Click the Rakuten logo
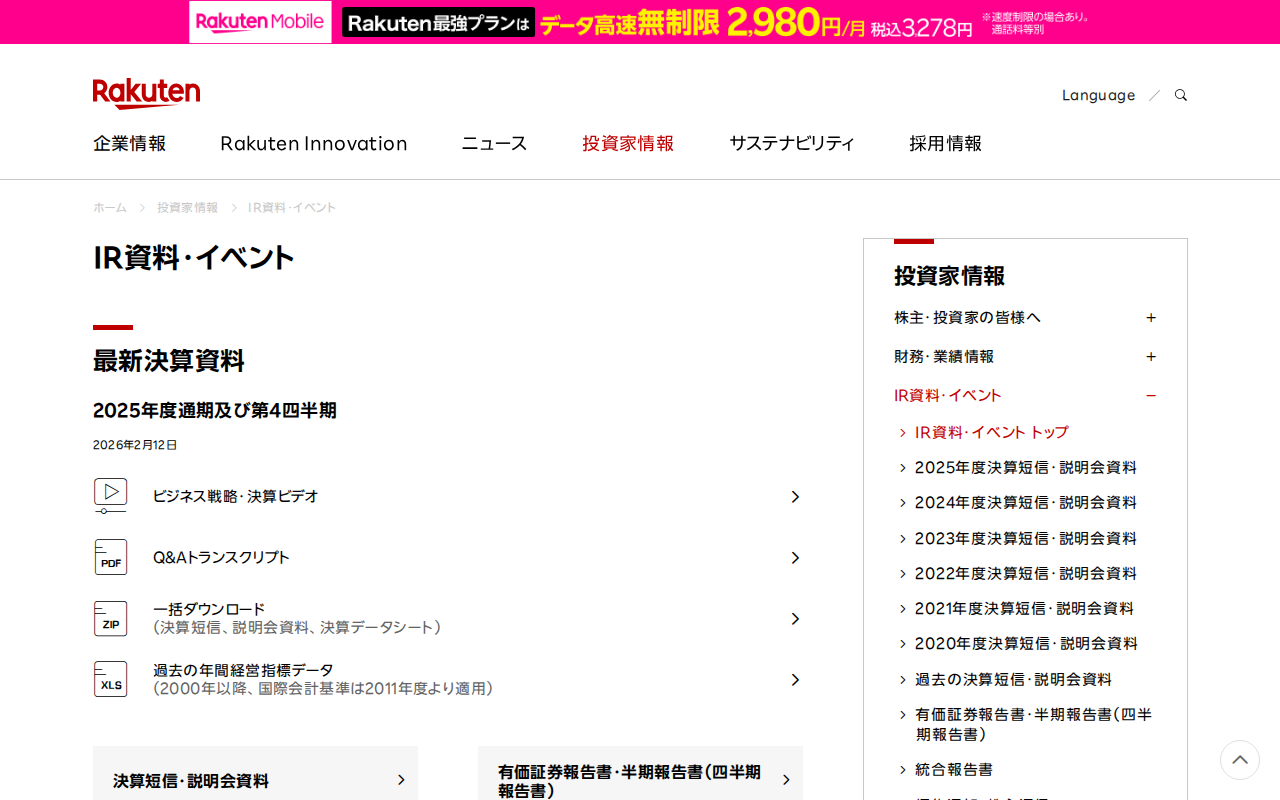Viewport: 1280px width, 800px height. pos(146,93)
